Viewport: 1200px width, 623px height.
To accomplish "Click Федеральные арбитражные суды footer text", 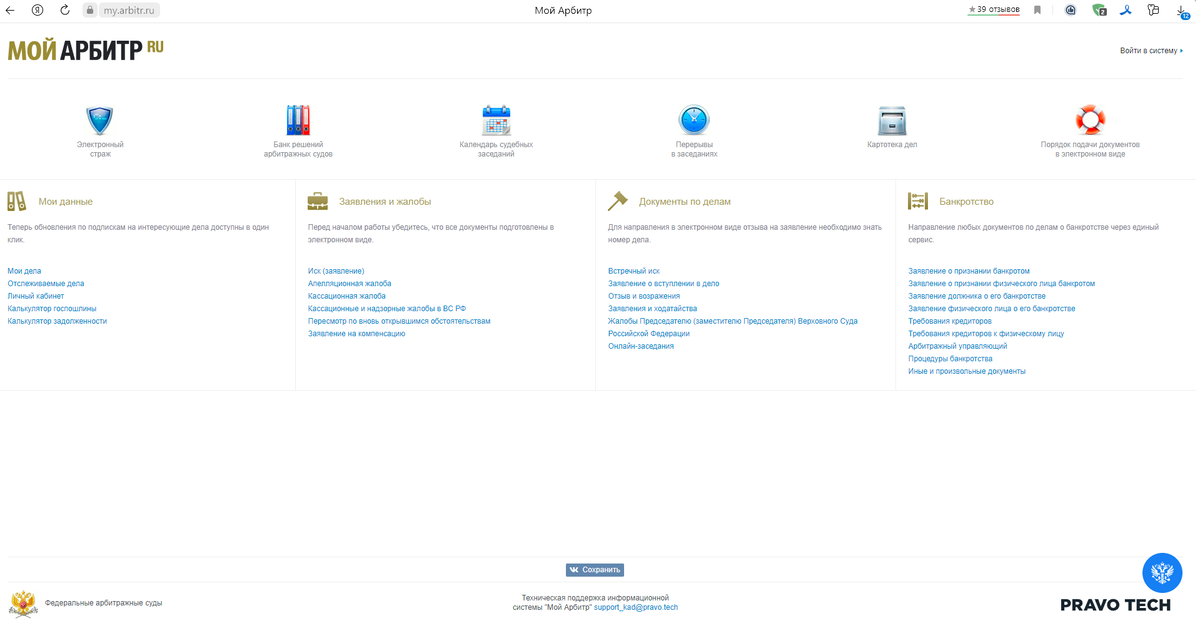I will pyautogui.click(x=103, y=603).
